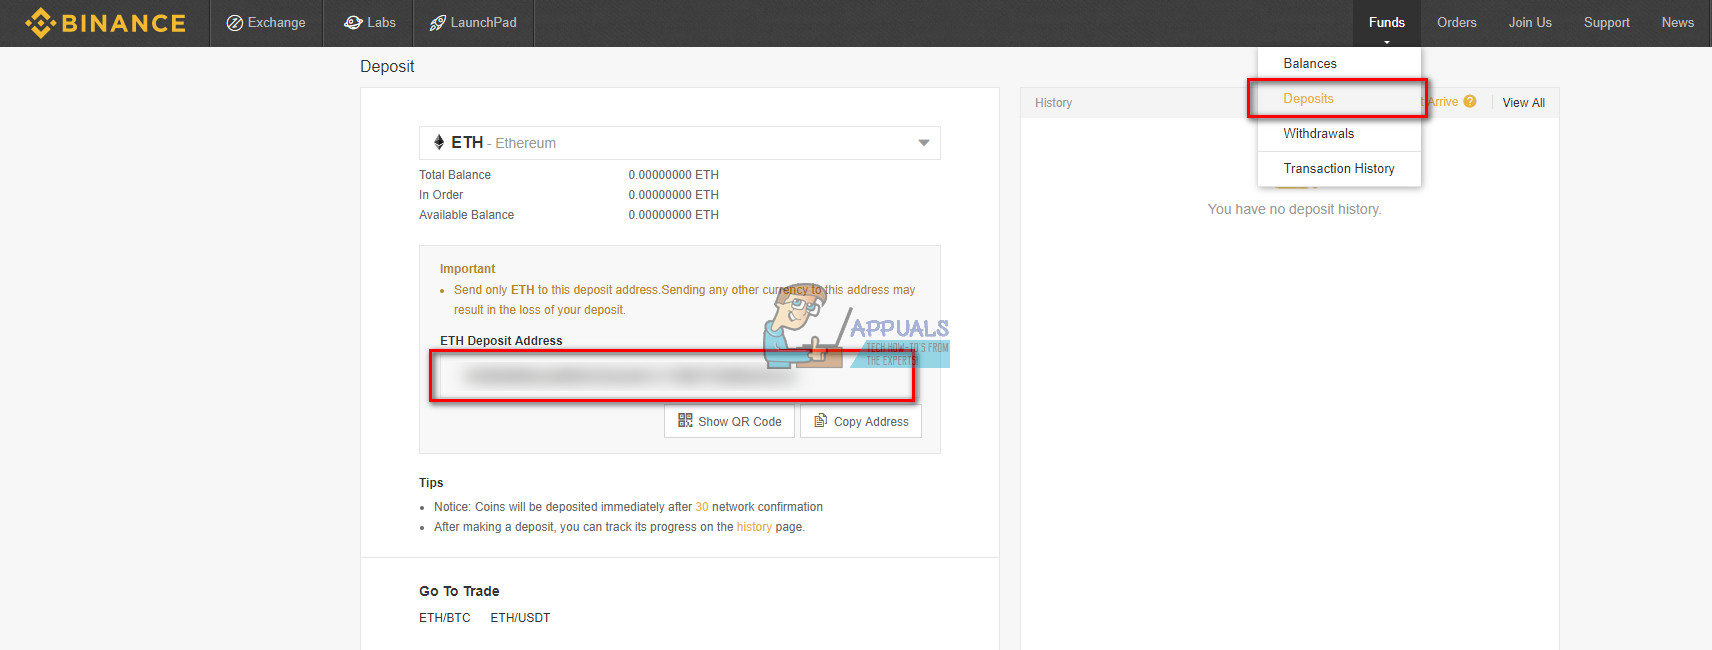Open Labs from the navigation bar
This screenshot has height=650, width=1712.
coord(369,23)
